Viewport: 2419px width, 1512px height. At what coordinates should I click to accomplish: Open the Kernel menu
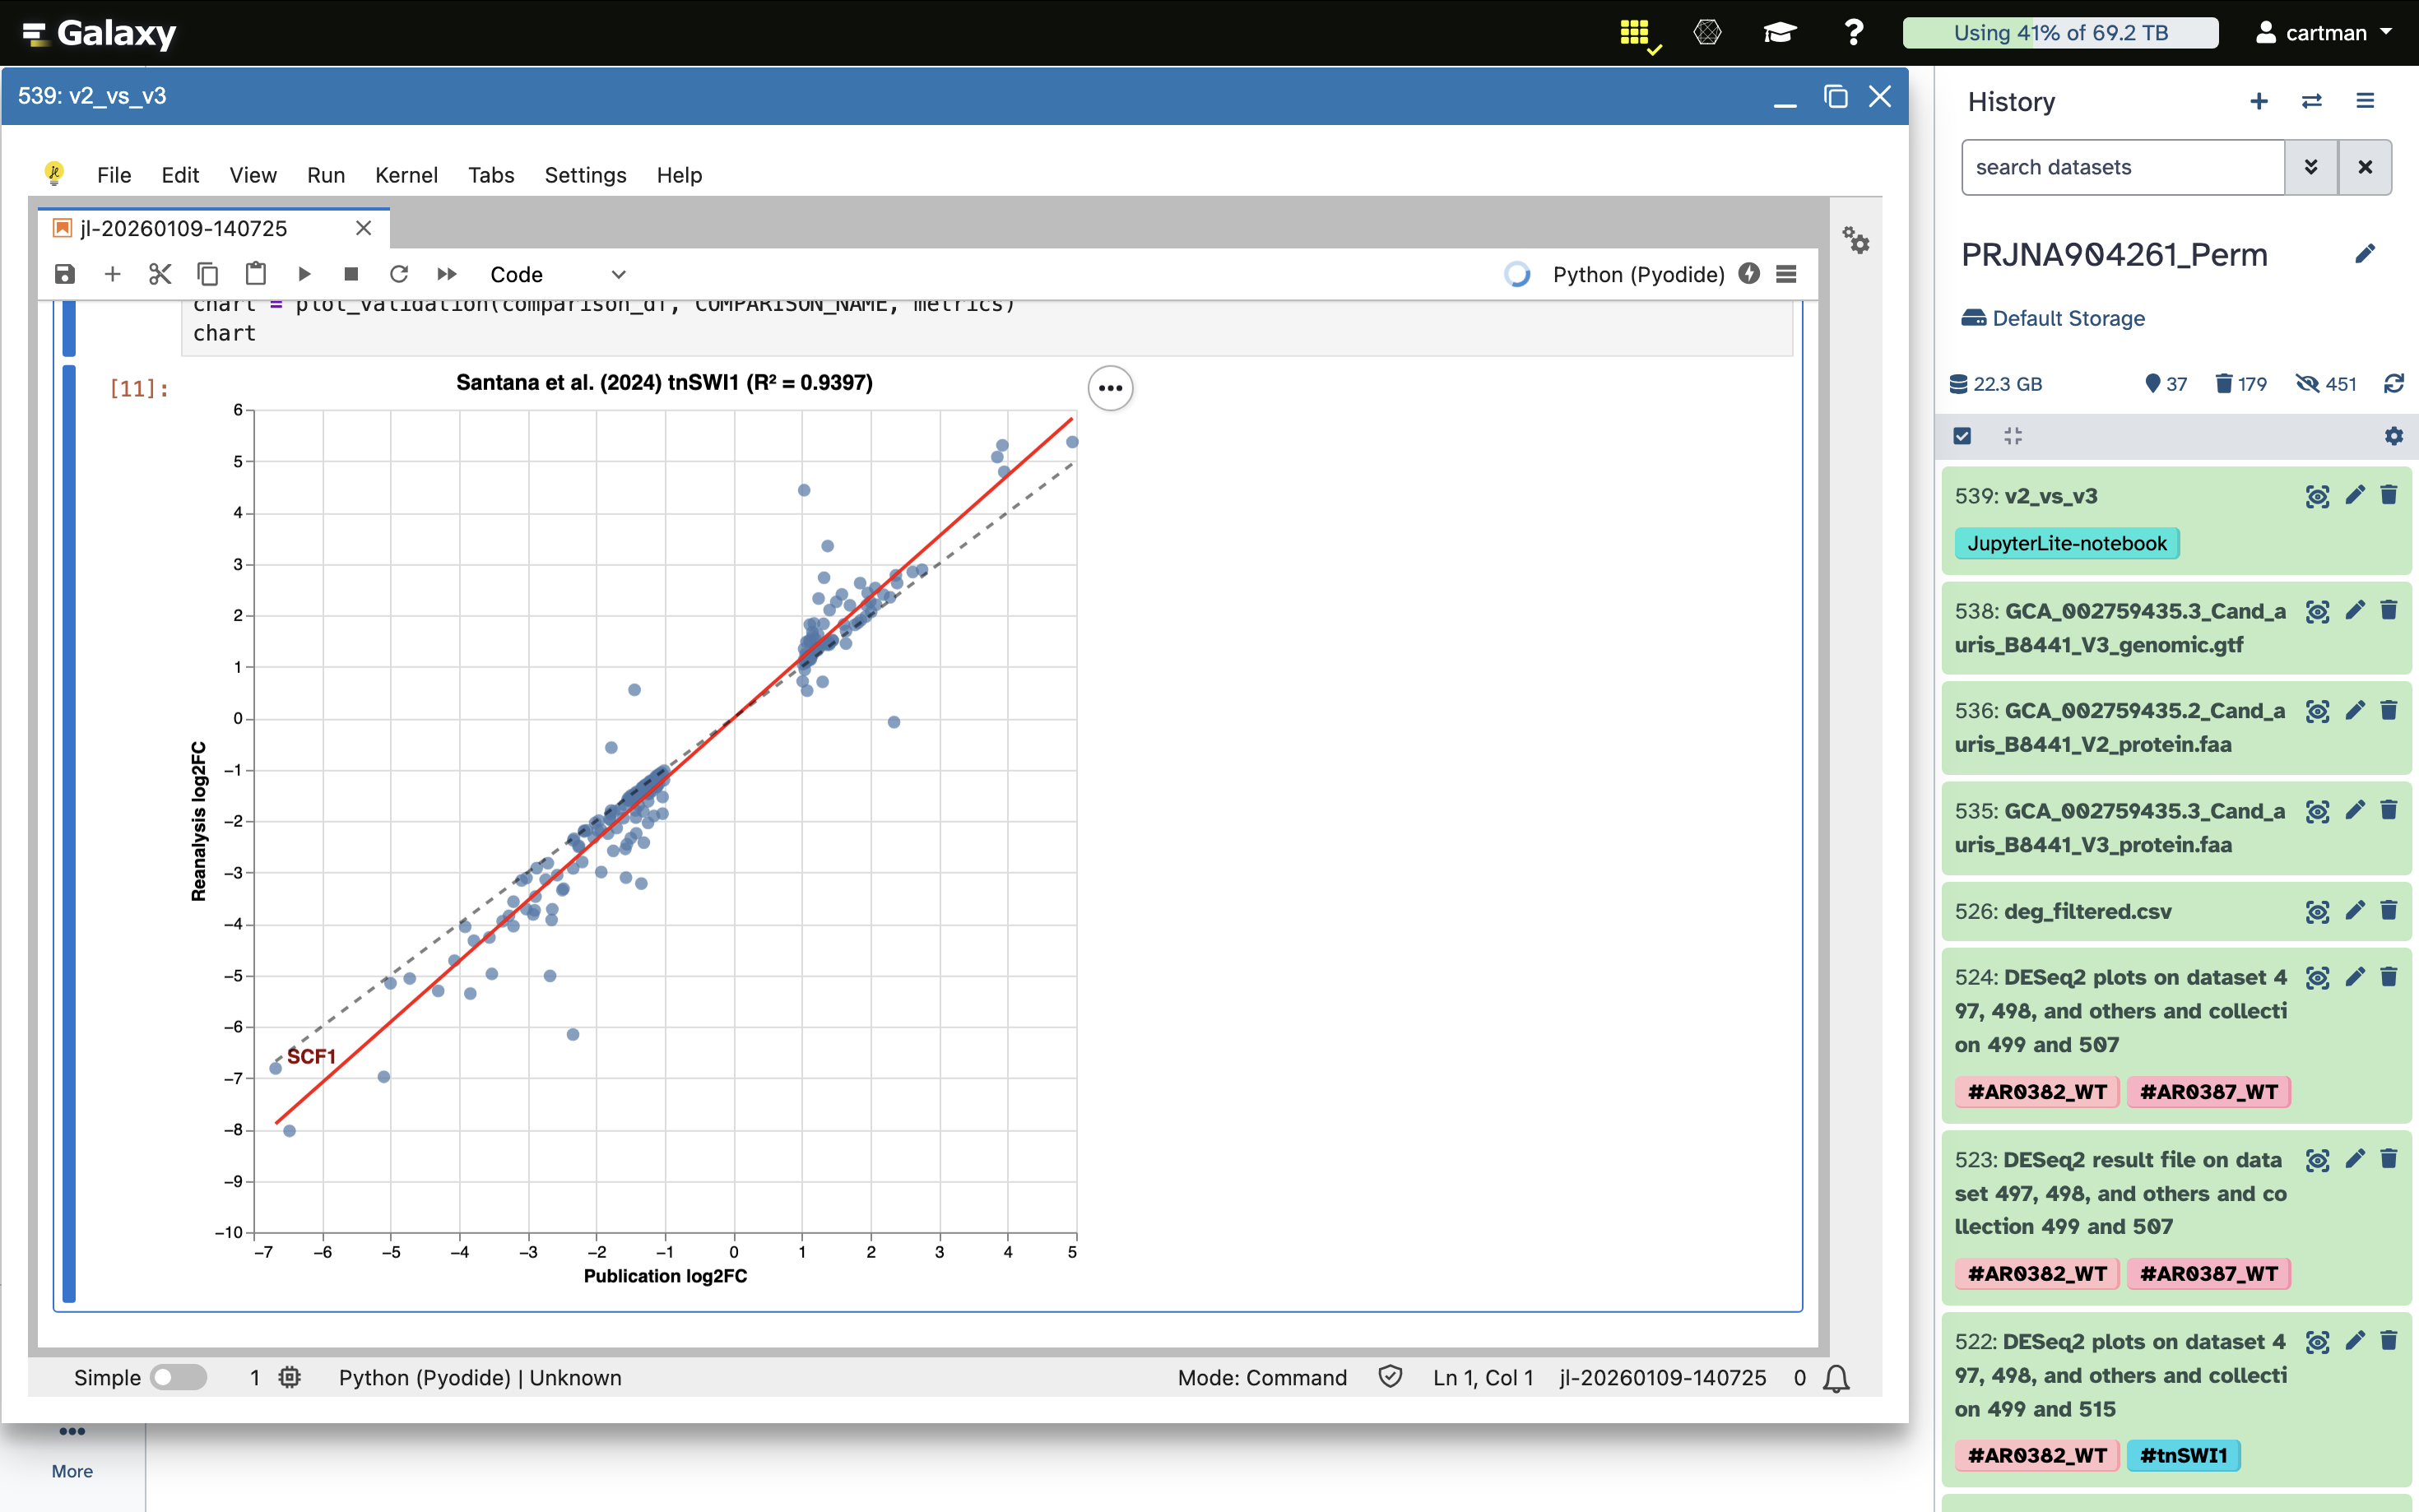[406, 175]
